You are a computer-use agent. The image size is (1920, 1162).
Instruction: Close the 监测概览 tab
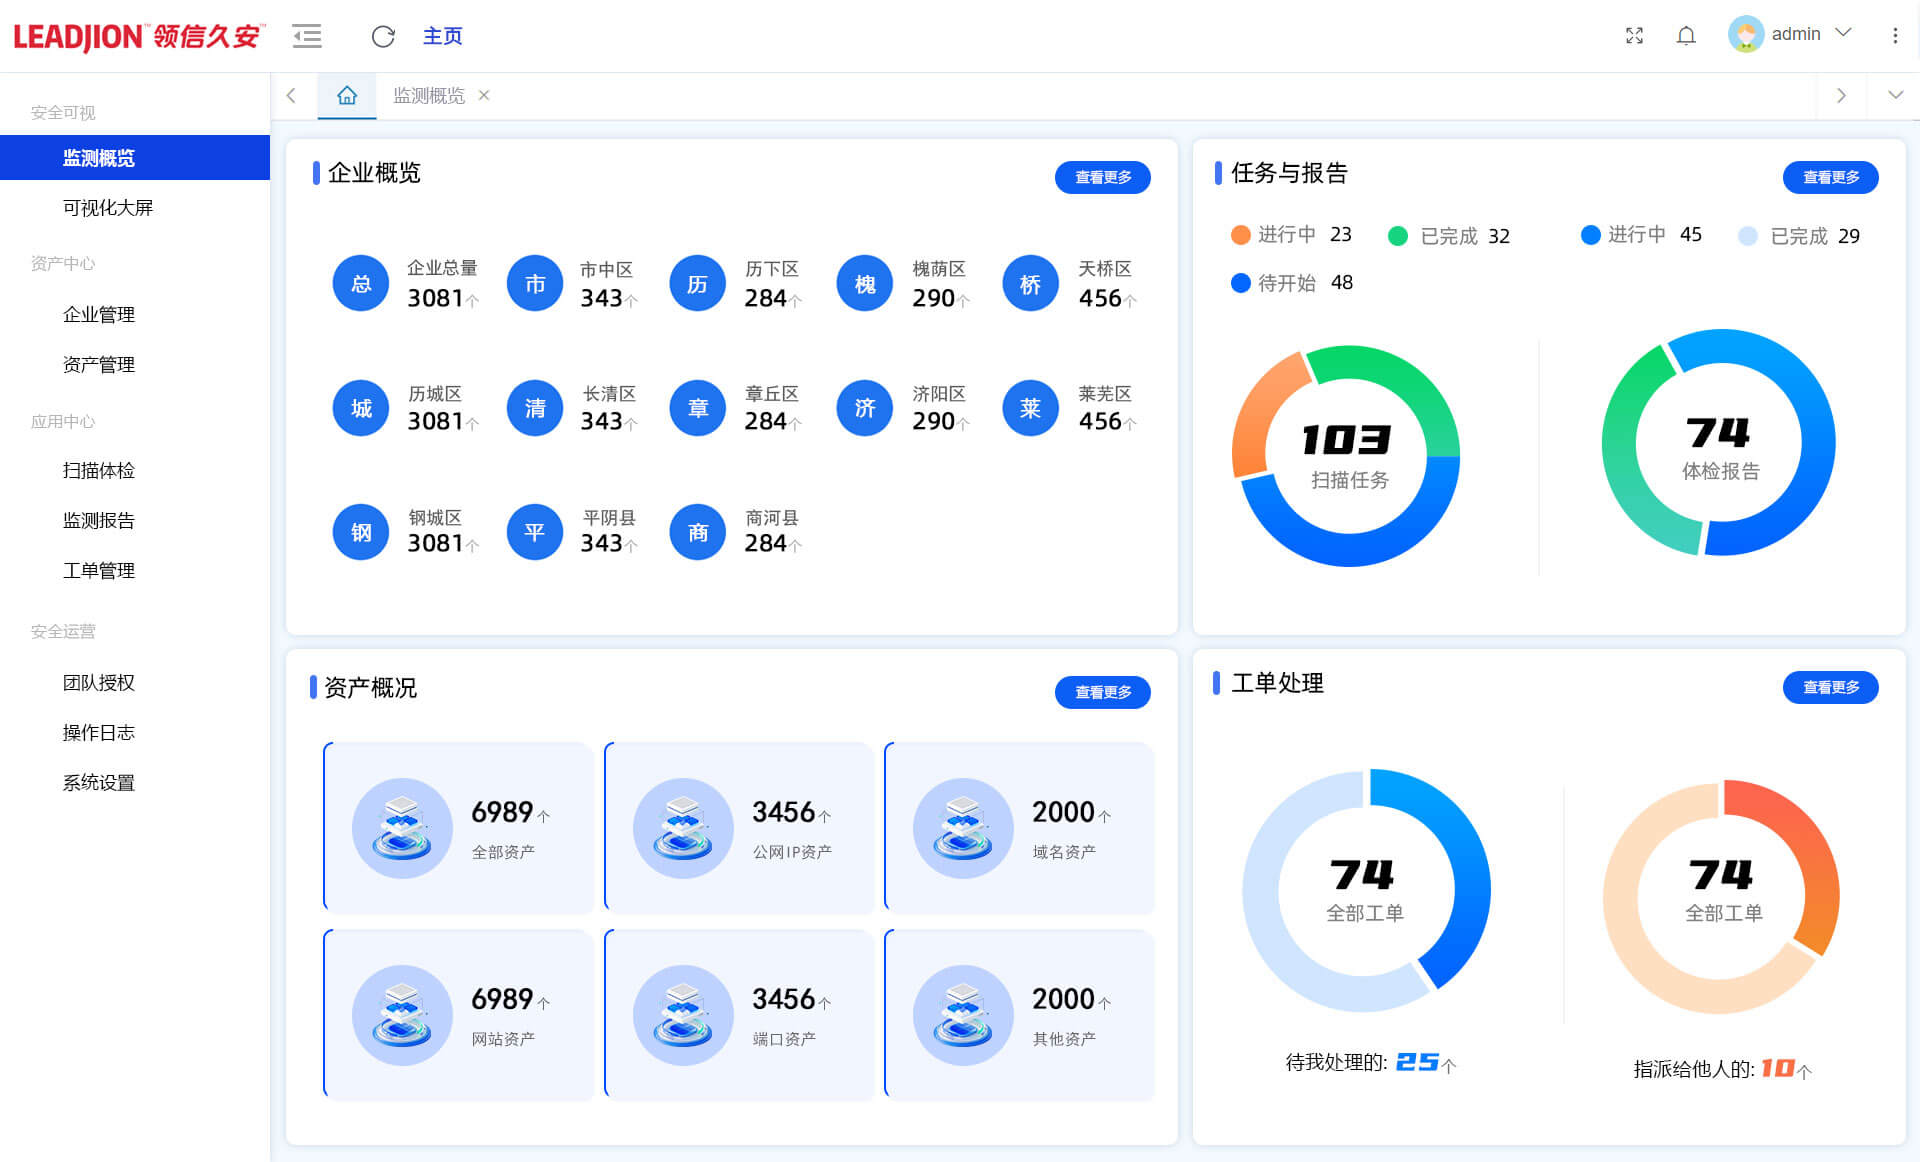pyautogui.click(x=484, y=95)
